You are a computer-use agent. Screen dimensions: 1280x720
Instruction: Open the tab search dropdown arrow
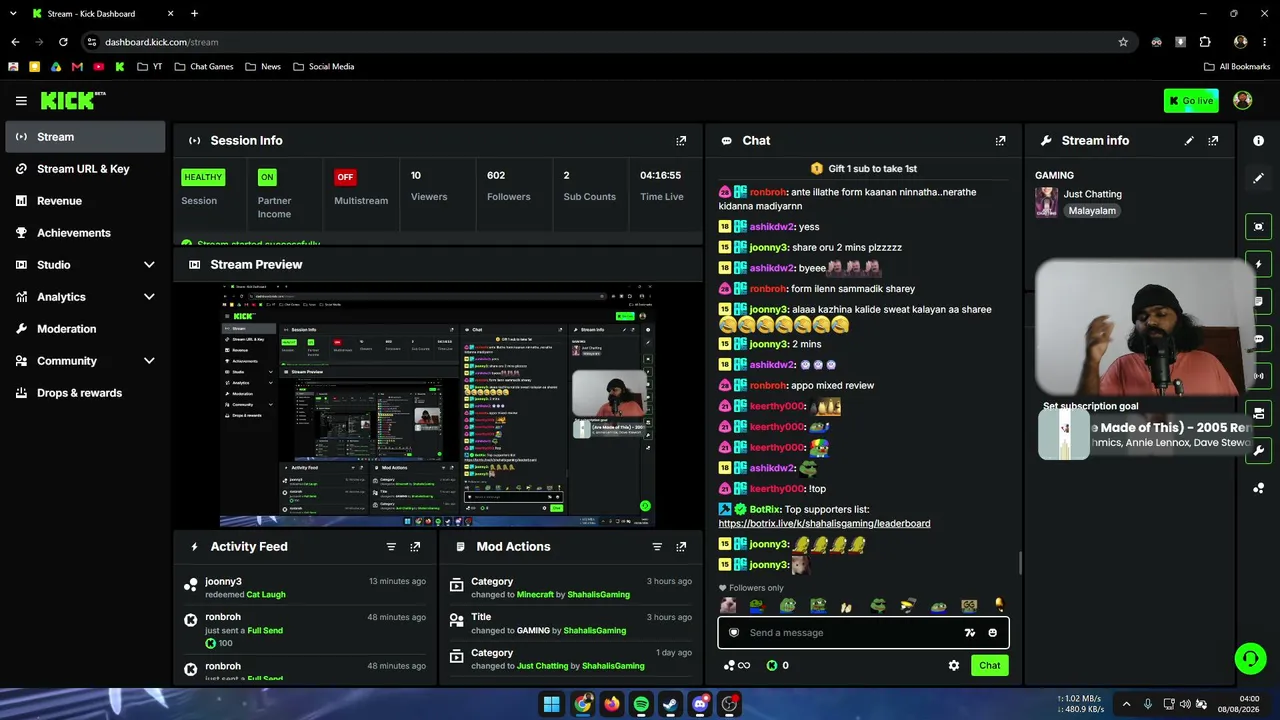pos(15,14)
